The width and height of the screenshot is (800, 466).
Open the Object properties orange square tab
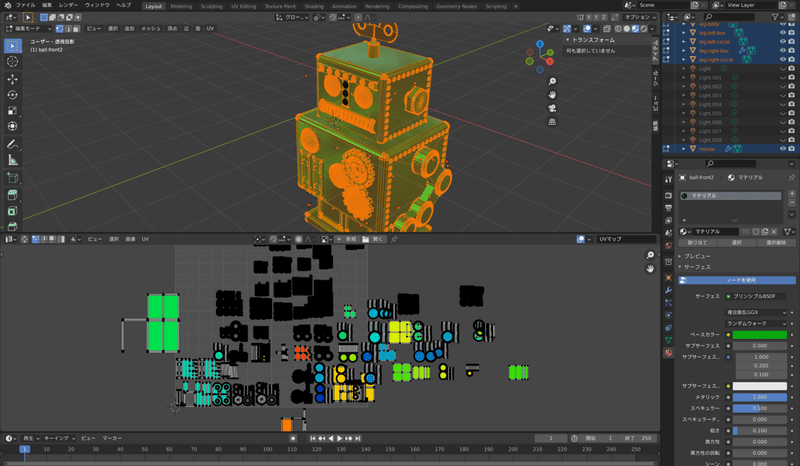click(x=668, y=278)
